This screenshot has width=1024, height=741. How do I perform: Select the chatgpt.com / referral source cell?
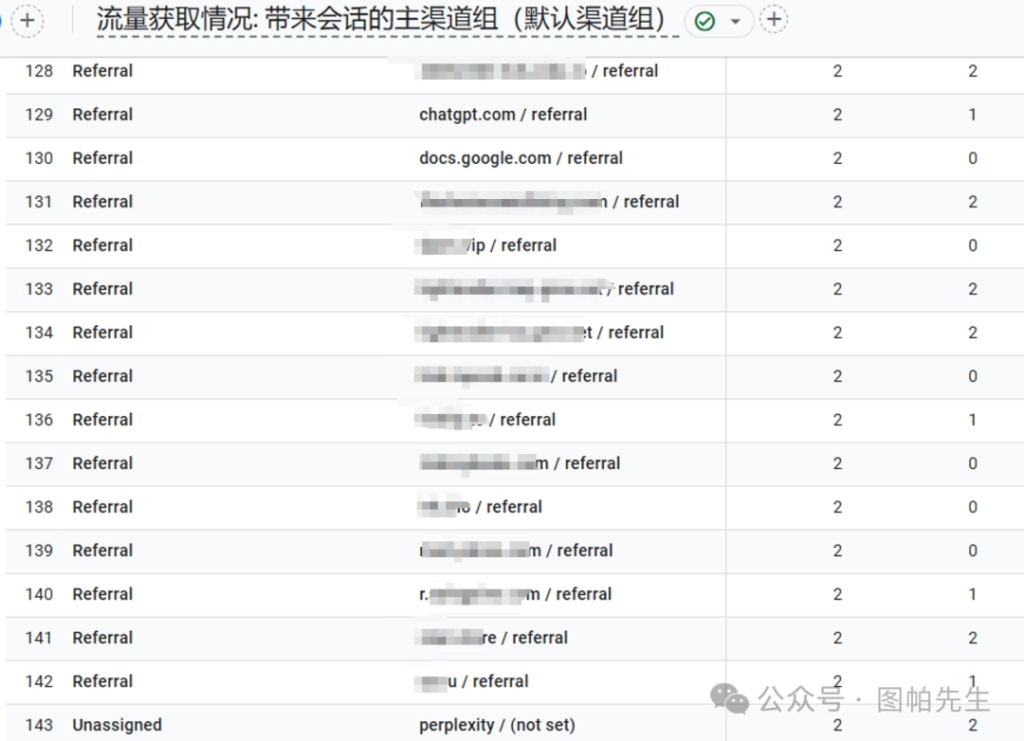pos(503,115)
